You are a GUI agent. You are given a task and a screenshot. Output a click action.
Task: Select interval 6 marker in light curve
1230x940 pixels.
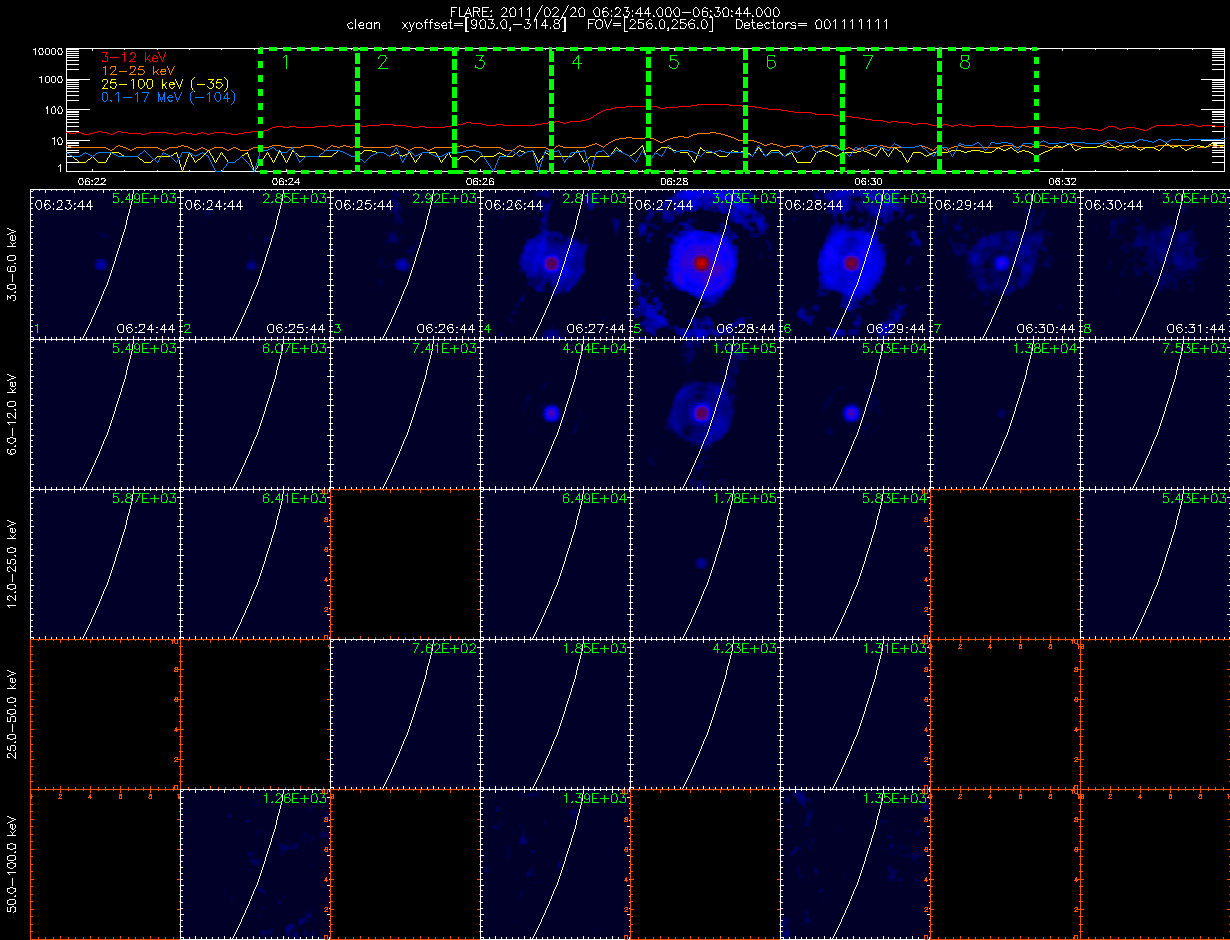pyautogui.click(x=770, y=63)
